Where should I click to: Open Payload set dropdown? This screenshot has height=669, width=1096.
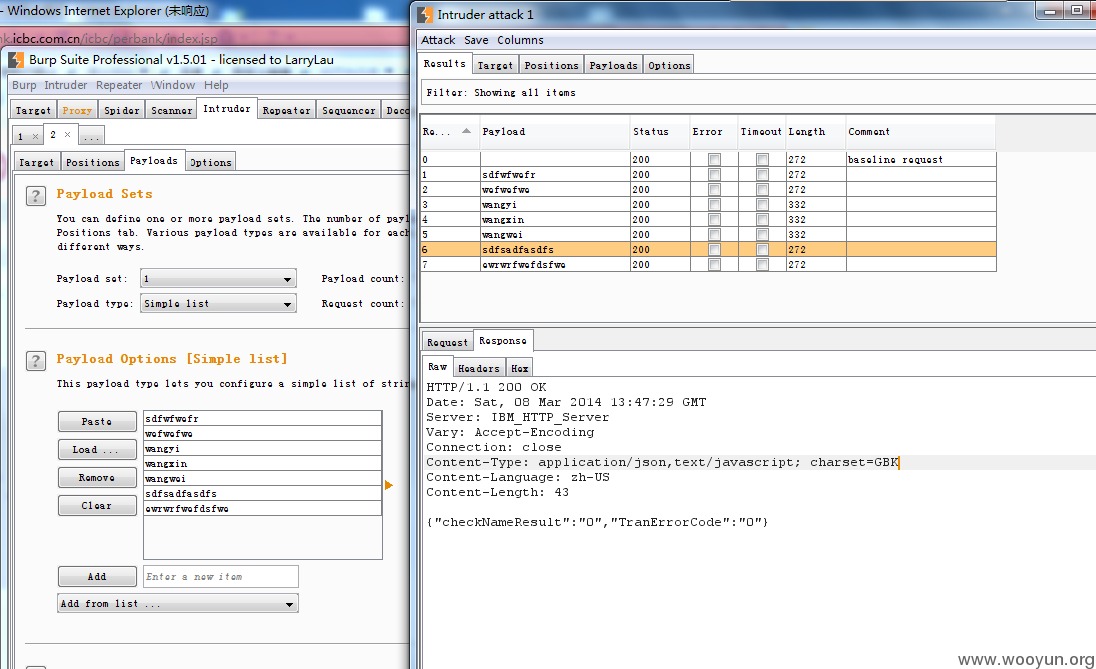pos(218,279)
